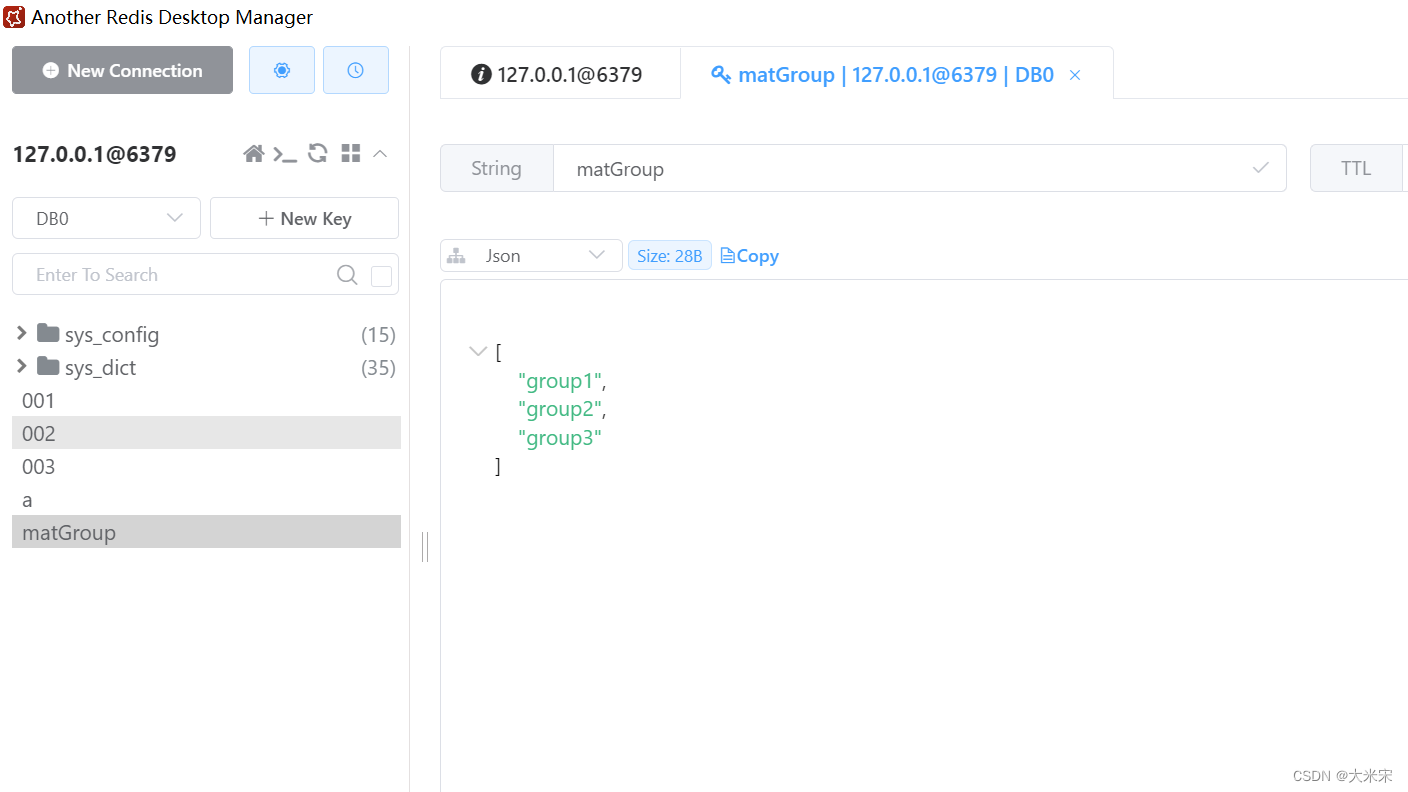The width and height of the screenshot is (1408, 792).
Task: Copy the key value
Action: click(x=750, y=256)
